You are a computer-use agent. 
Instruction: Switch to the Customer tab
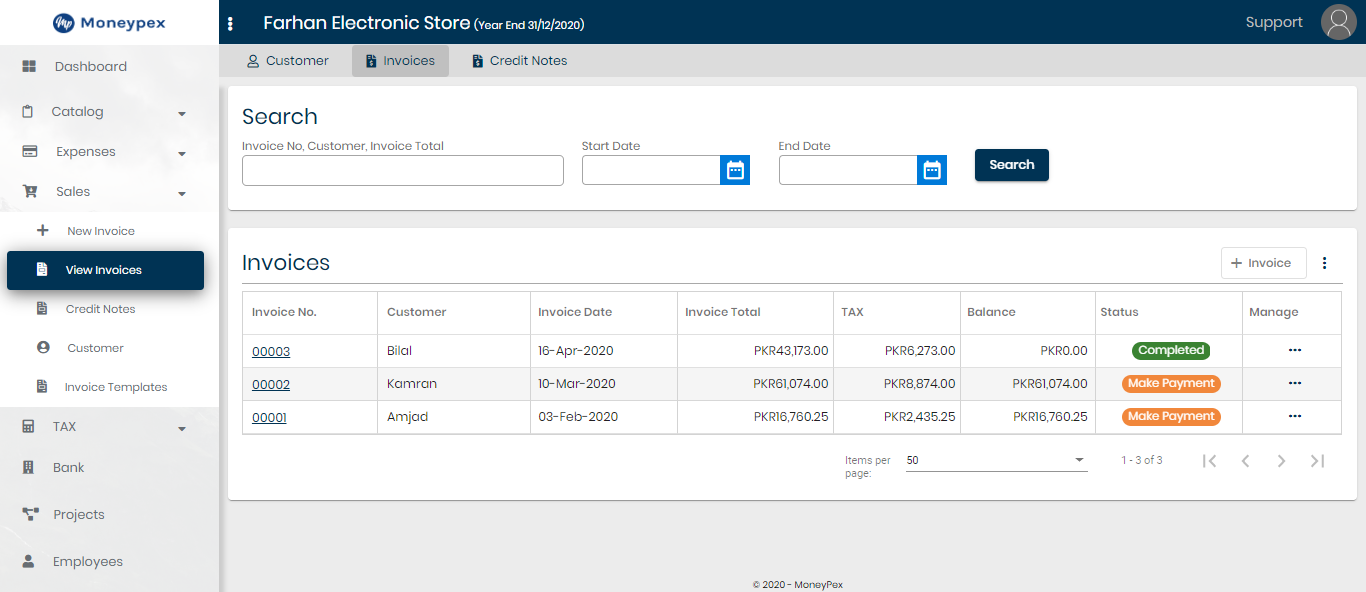pyautogui.click(x=288, y=61)
